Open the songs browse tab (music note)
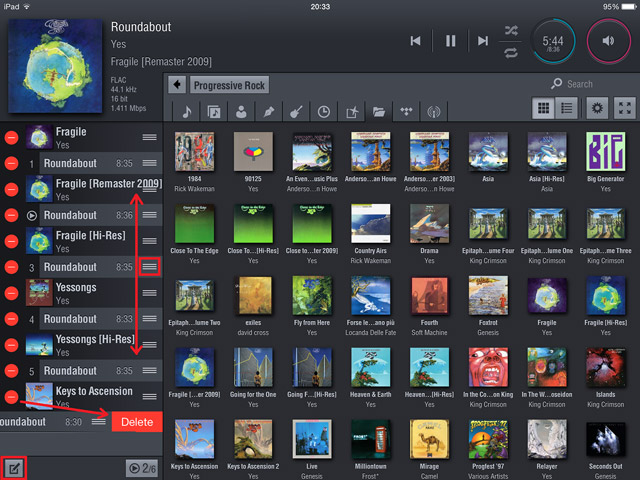 187,112
